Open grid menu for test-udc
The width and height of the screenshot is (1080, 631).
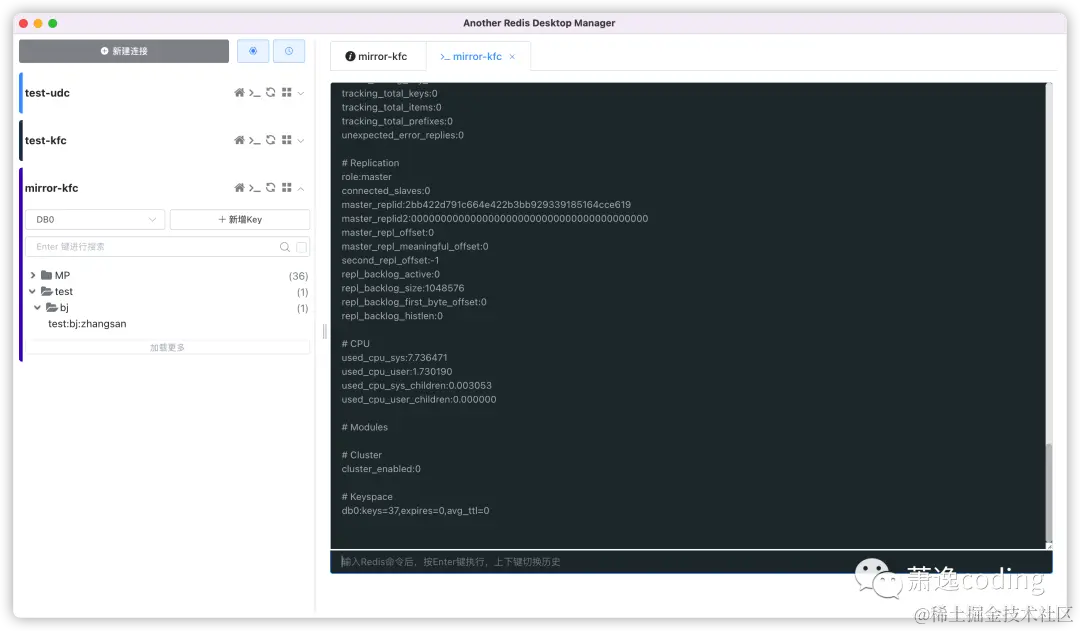287,92
